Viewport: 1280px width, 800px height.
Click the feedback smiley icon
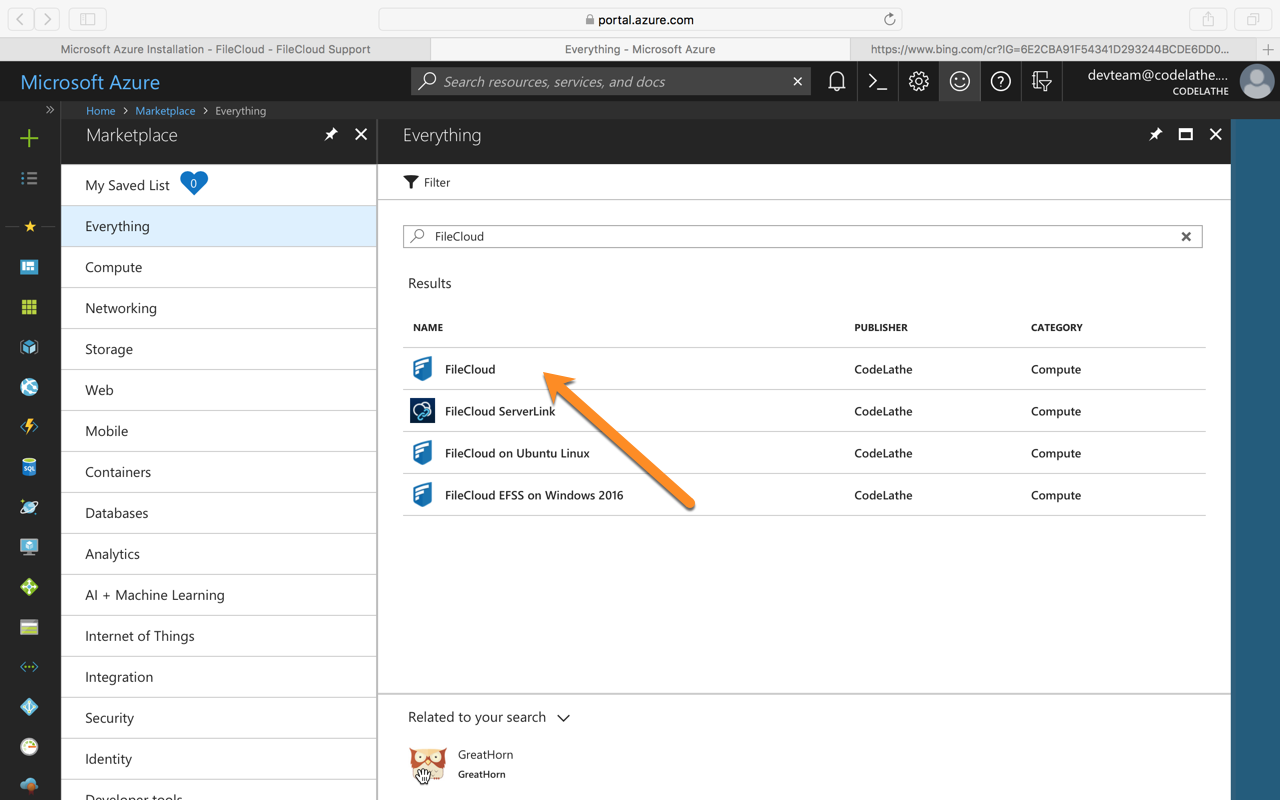[x=959, y=82]
